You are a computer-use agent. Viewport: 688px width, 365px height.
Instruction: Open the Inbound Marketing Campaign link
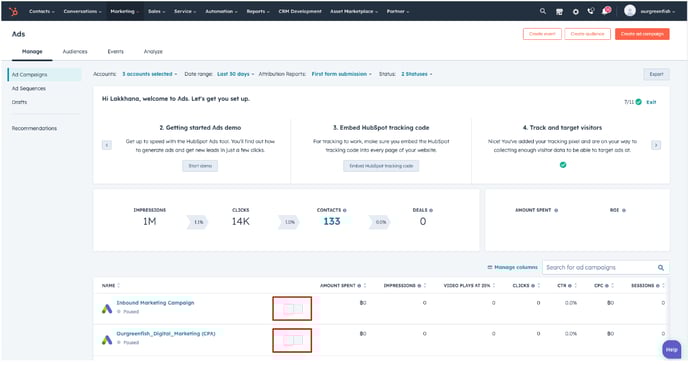pos(155,303)
